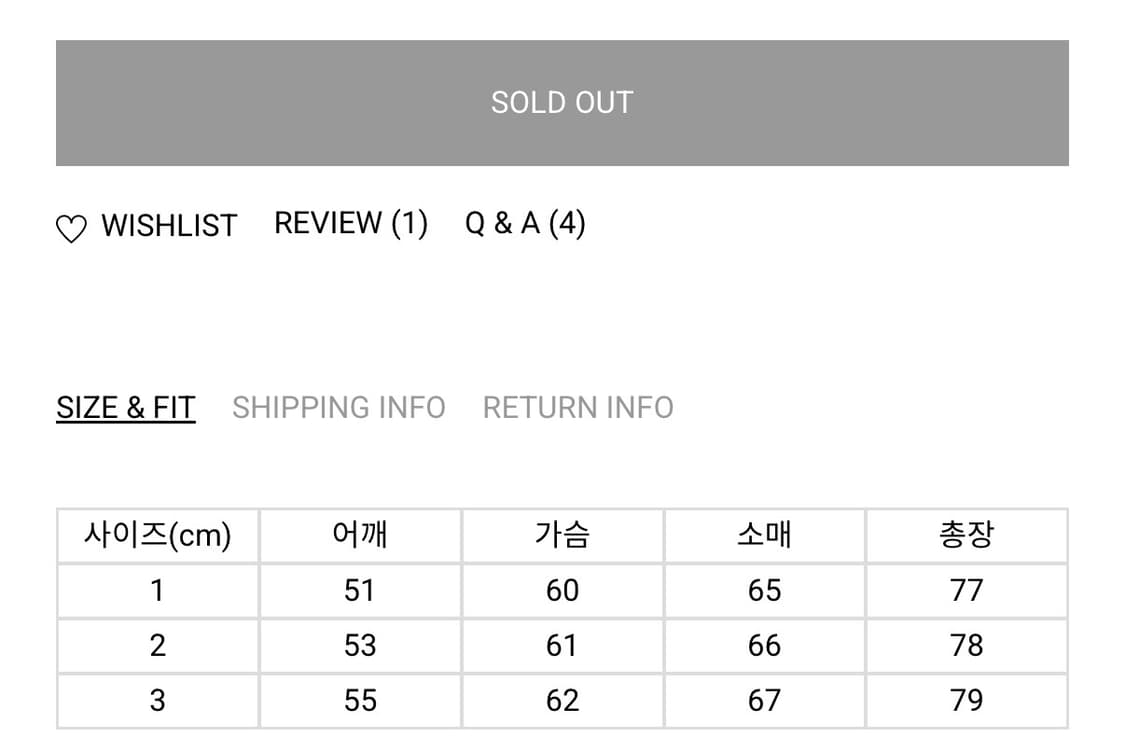Screen dimensions: 1125x751
Task: Select size 3 row label
Action: pos(158,701)
